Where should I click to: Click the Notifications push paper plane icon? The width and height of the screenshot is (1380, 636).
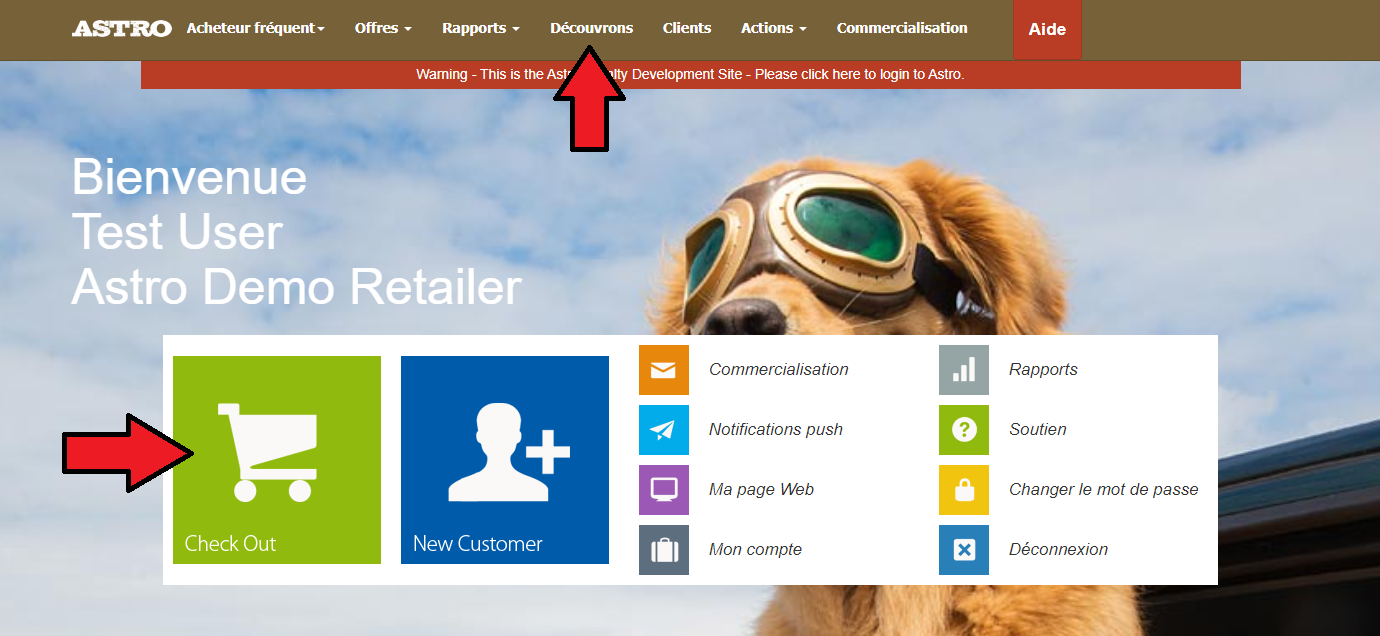664,430
